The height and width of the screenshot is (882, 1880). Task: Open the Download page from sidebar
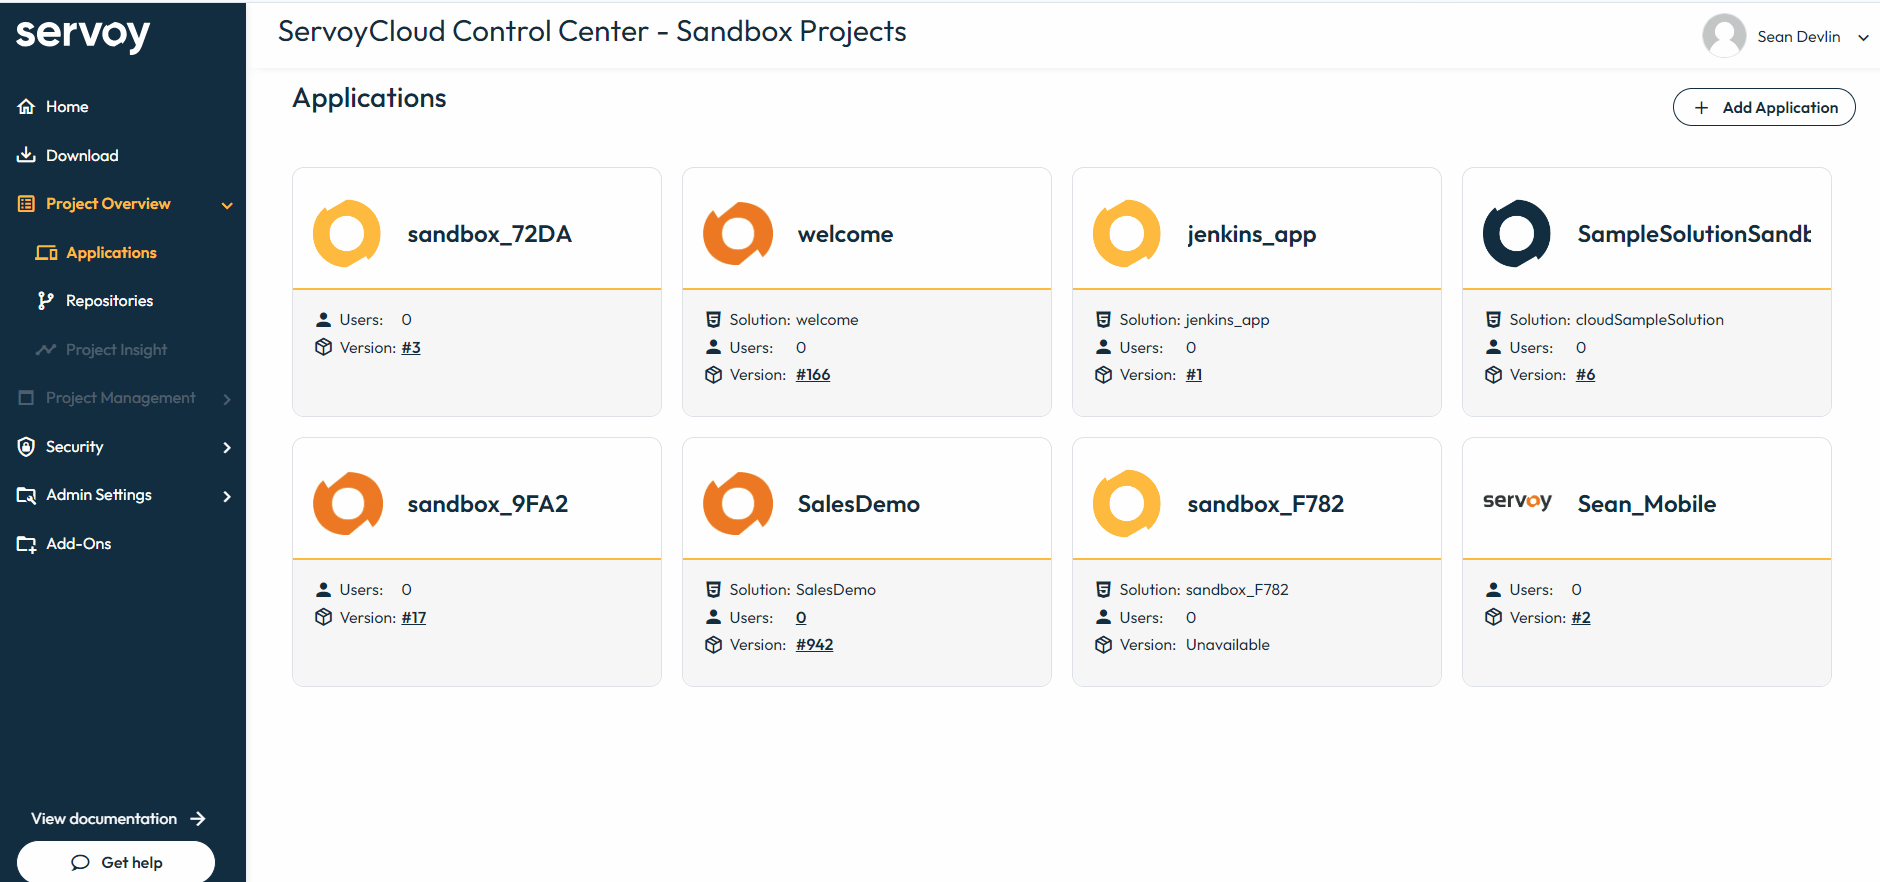pos(82,156)
